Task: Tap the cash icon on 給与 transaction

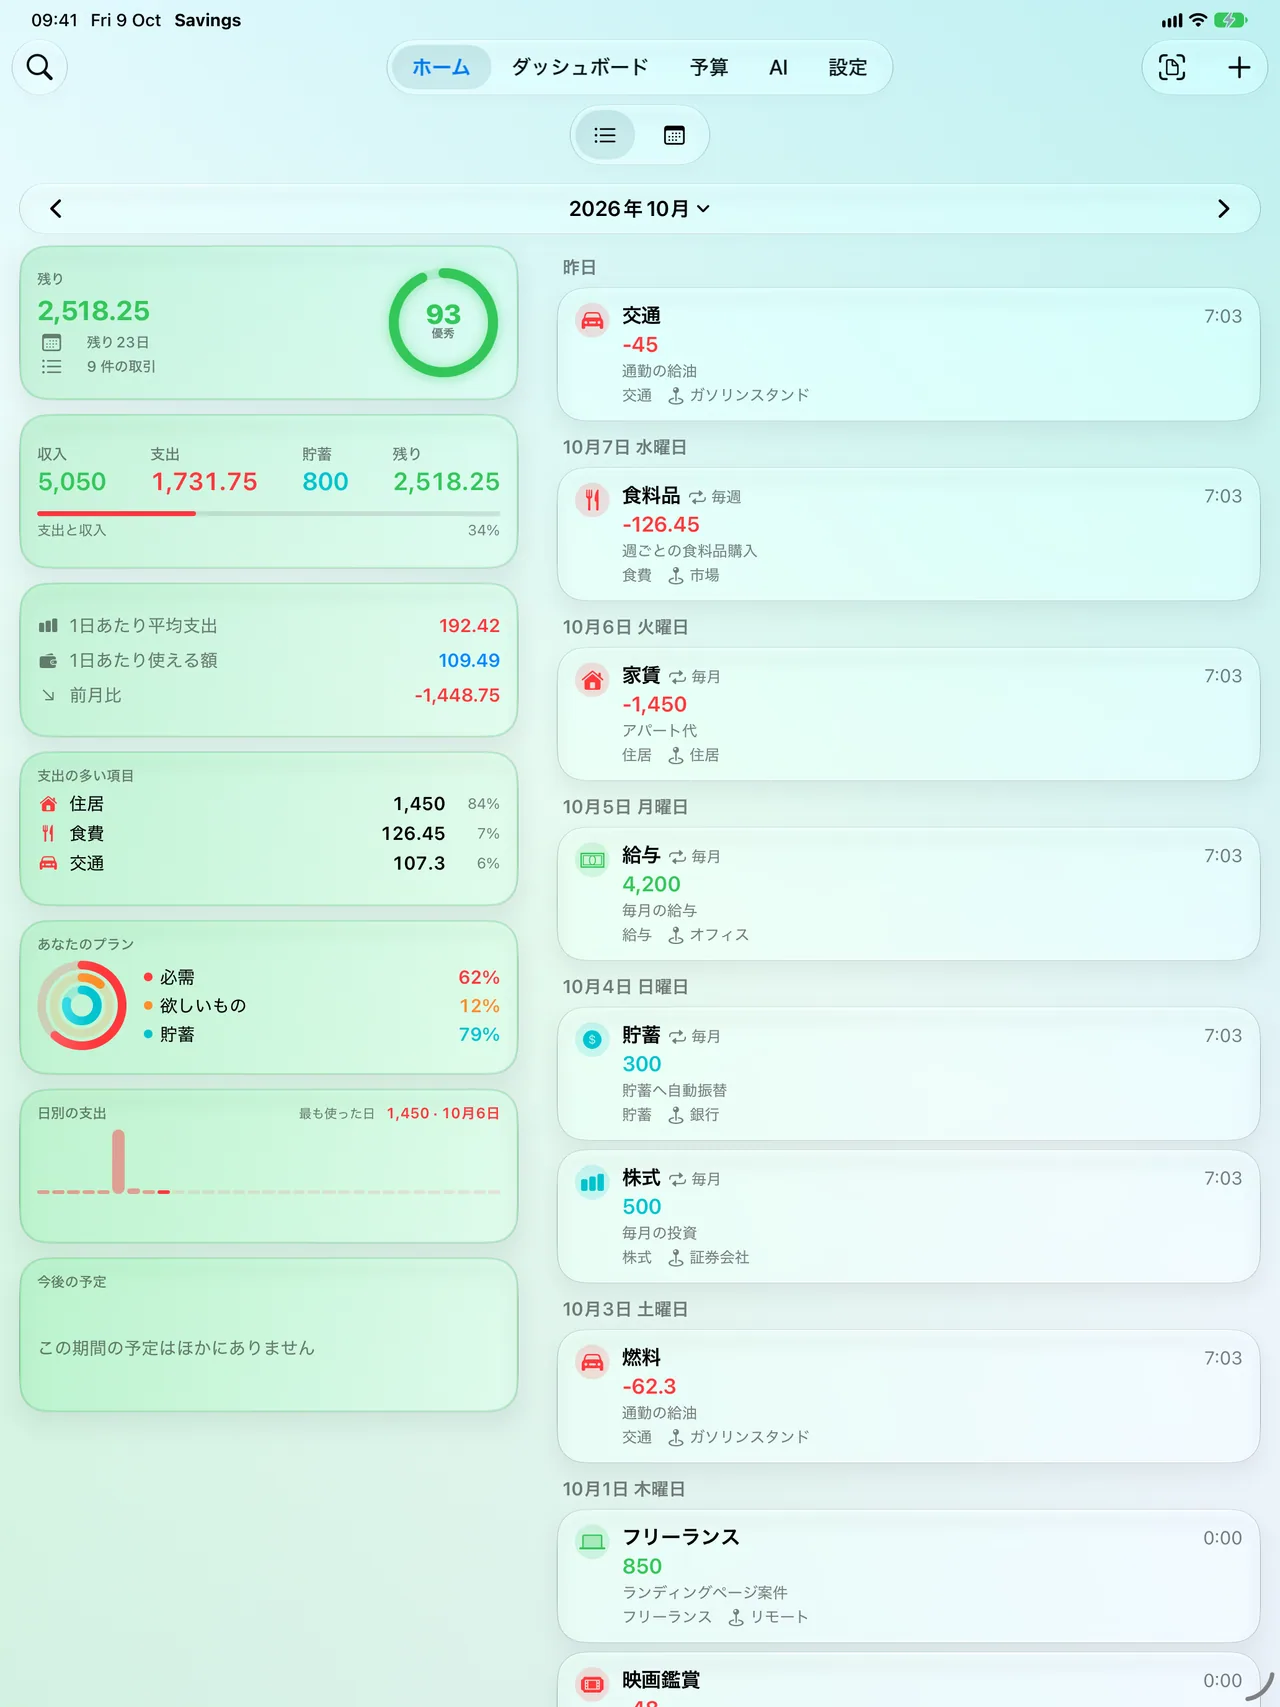Action: click(592, 860)
